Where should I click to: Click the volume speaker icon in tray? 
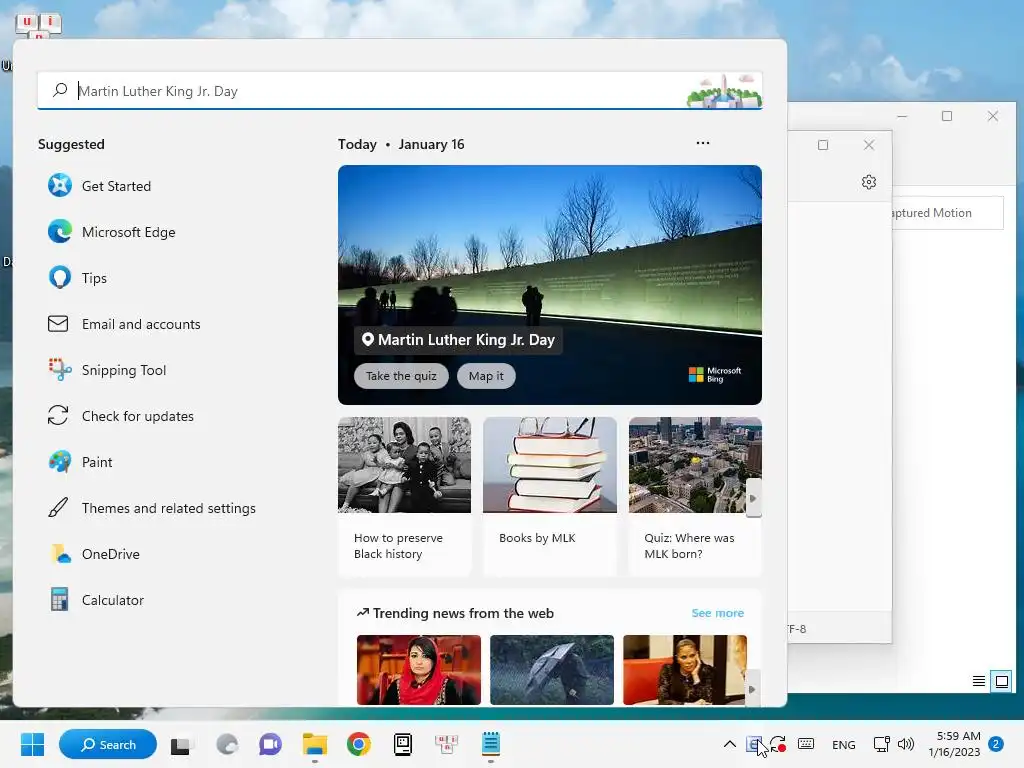click(x=906, y=744)
